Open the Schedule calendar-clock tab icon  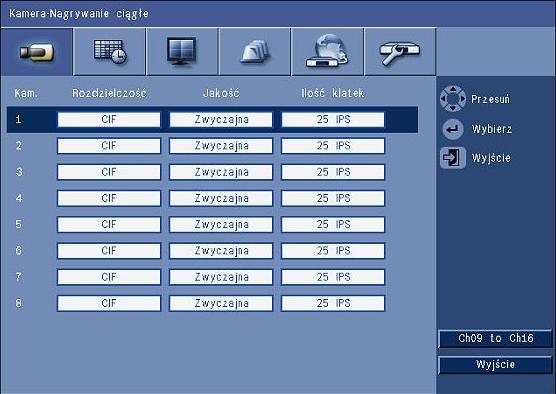110,52
